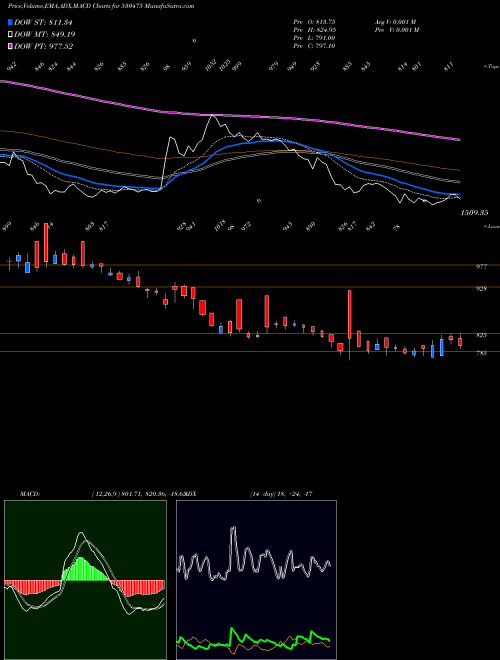Select the DOW ST: 811.34 label
The height and width of the screenshot is (660, 500).
[x=43, y=22]
